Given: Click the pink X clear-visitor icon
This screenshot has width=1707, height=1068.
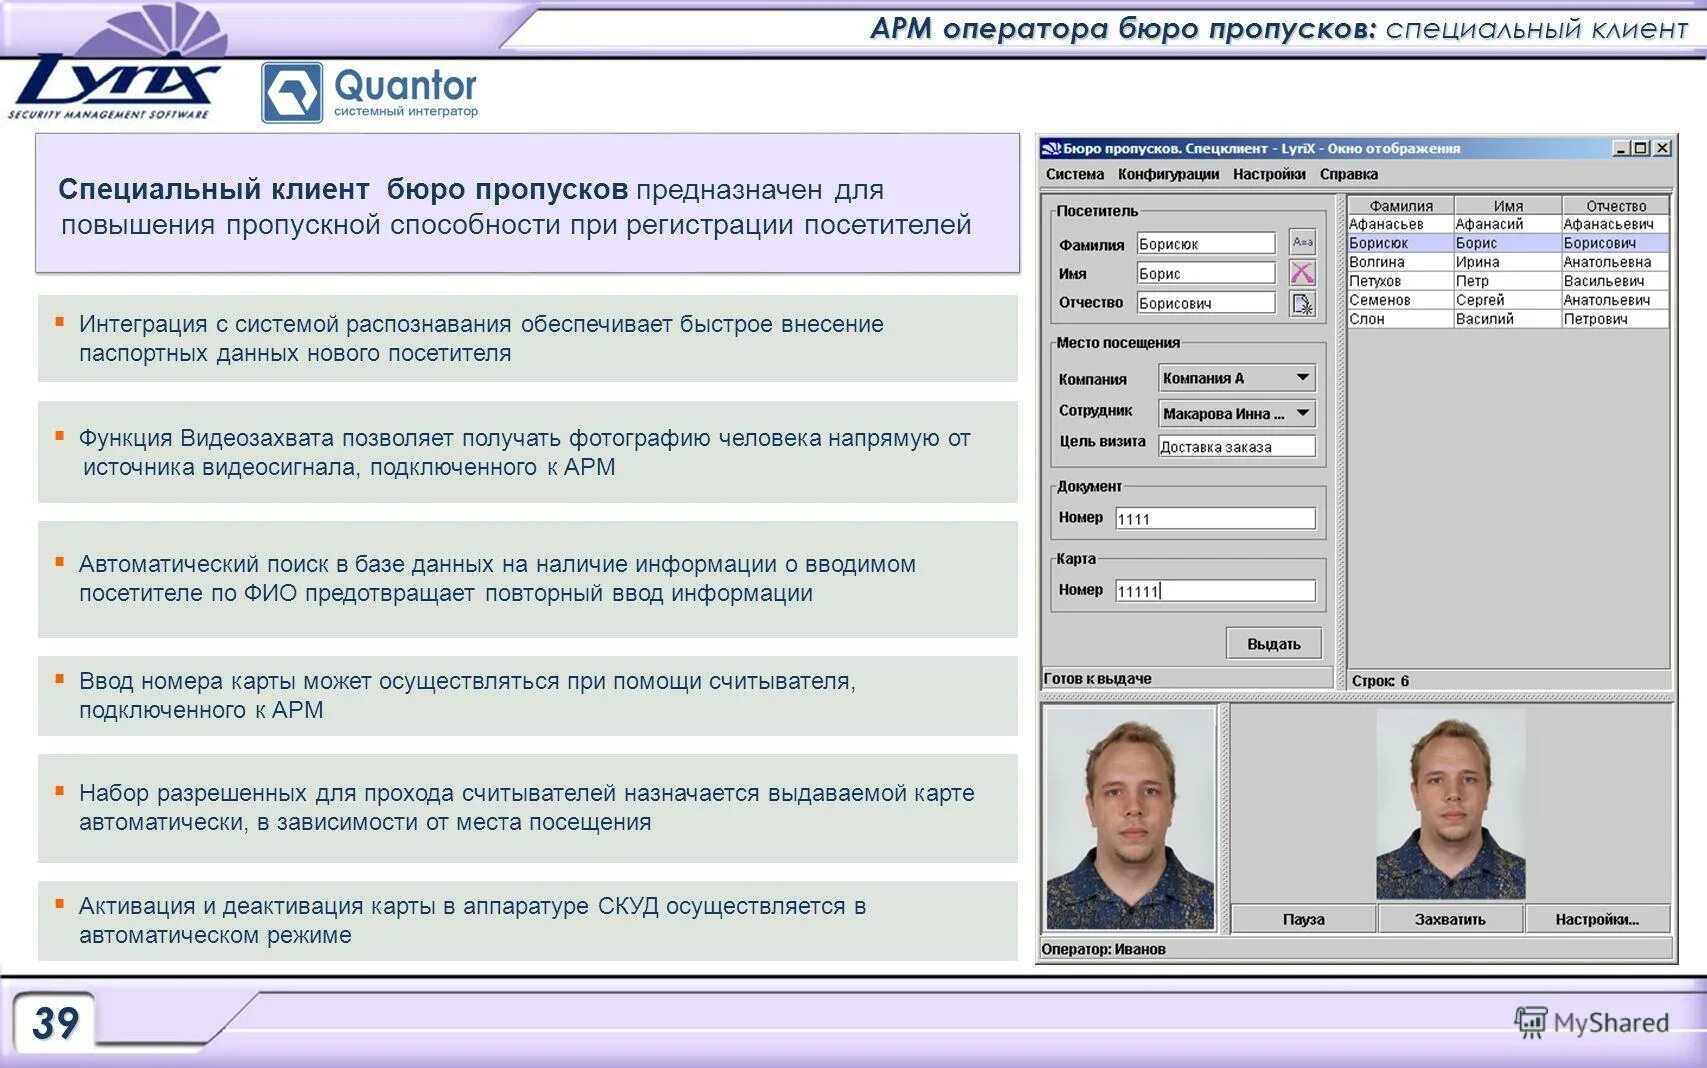Looking at the screenshot, I should point(1302,273).
